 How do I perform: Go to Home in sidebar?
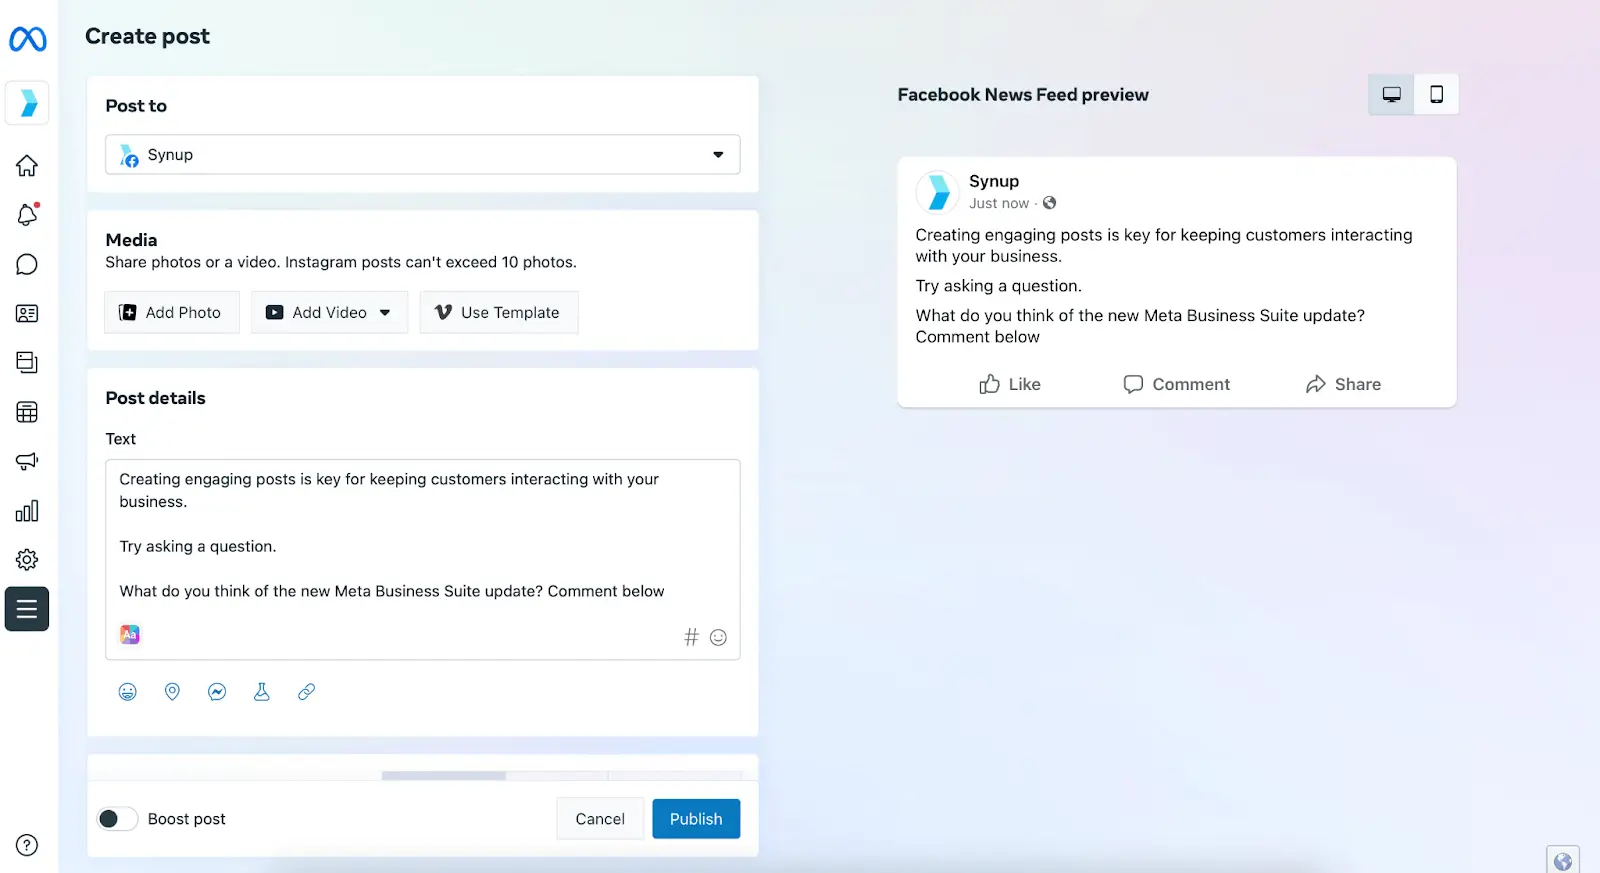(27, 165)
